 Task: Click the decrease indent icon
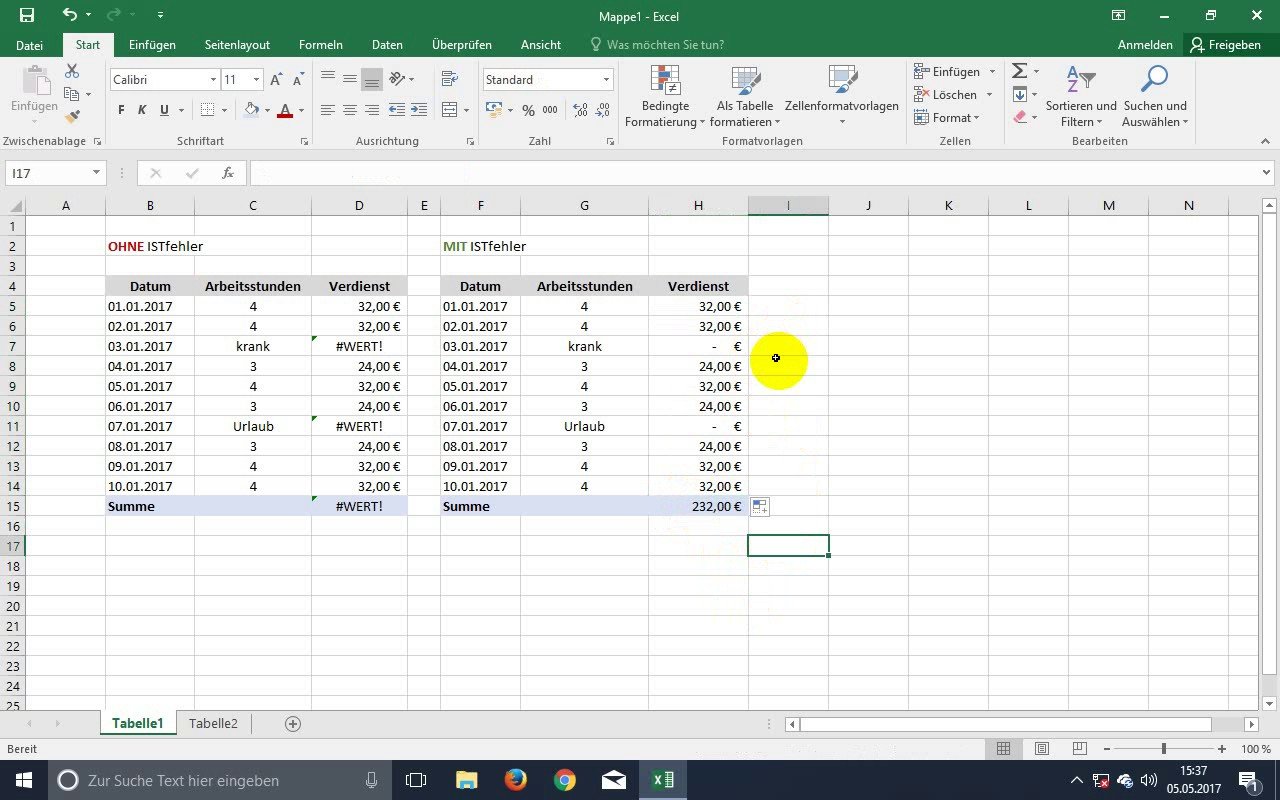397,110
